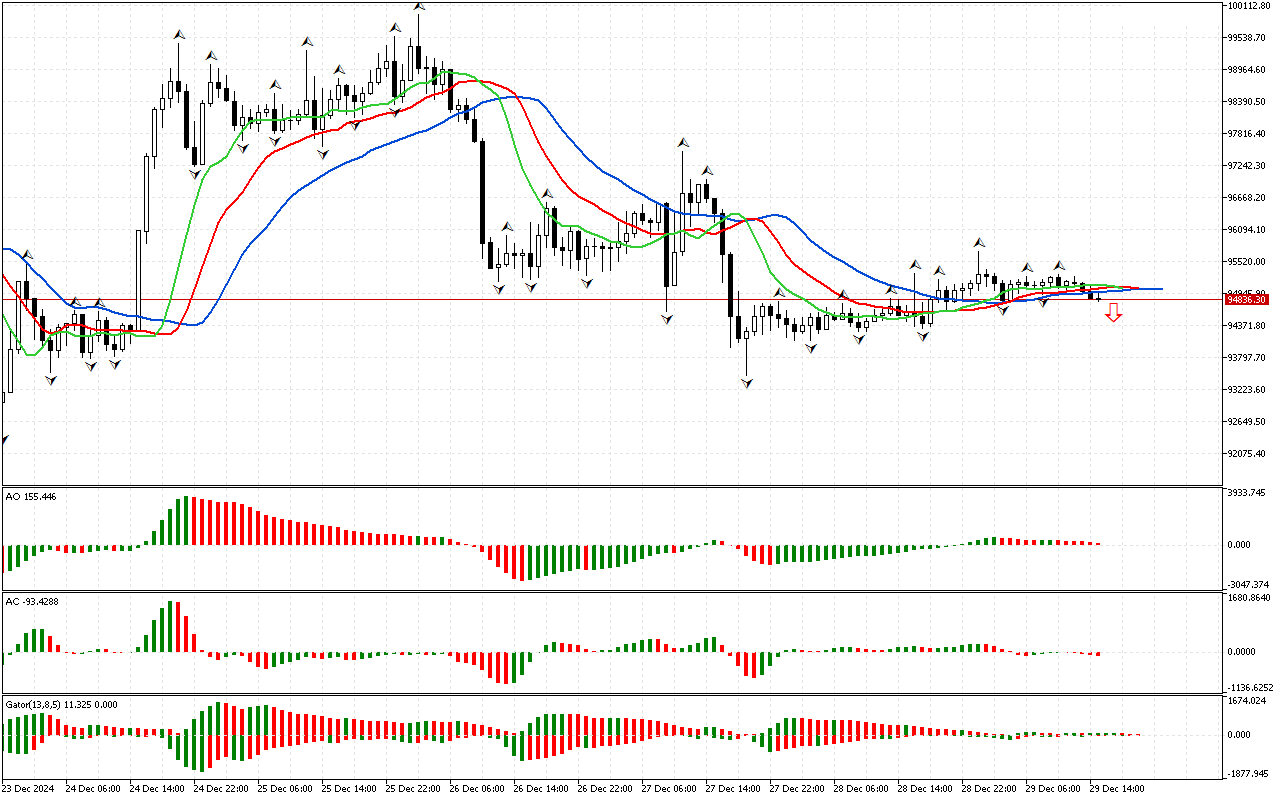Click the 99538.70 price level
Image resolution: width=1280 pixels, height=800 pixels.
click(1248, 38)
